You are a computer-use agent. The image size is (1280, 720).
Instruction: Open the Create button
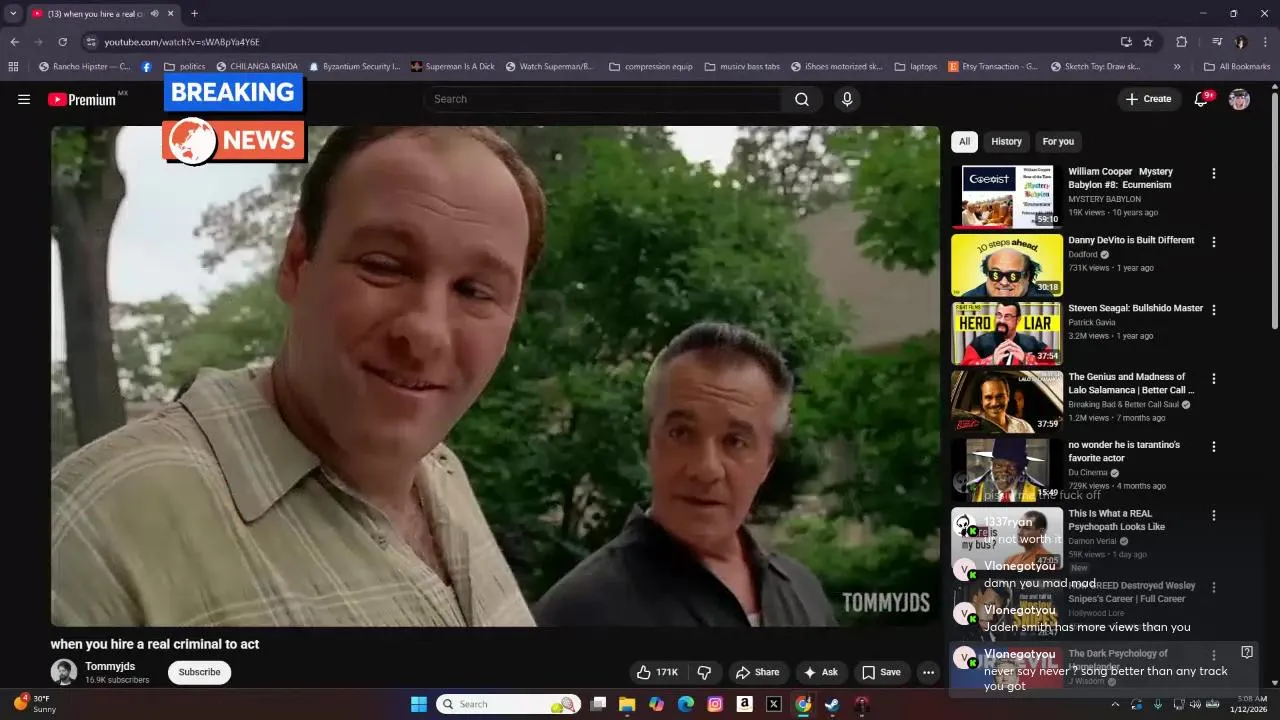(1148, 99)
